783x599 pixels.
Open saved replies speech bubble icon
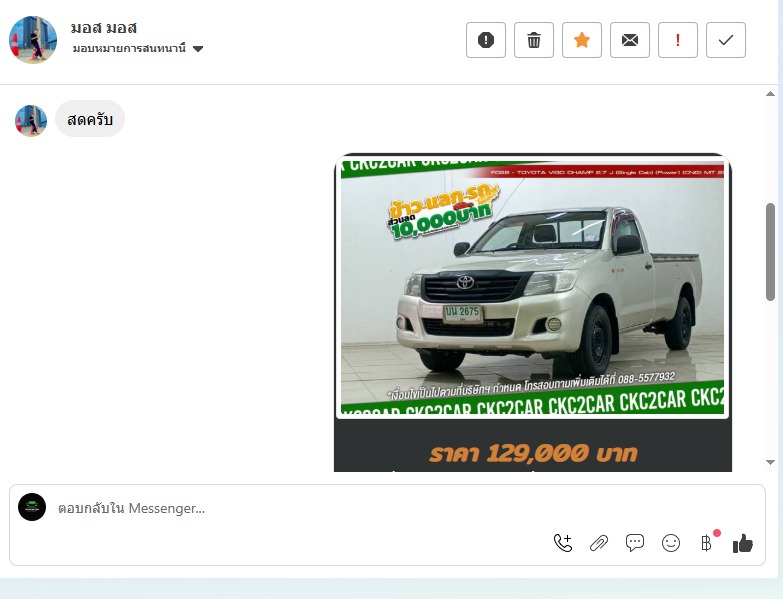(x=635, y=543)
